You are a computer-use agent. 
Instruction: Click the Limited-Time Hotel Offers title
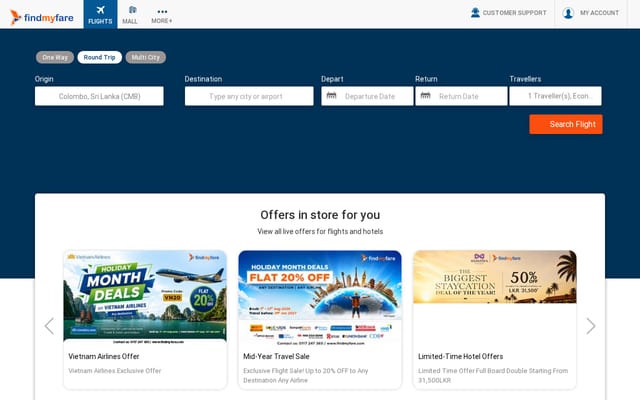460,356
